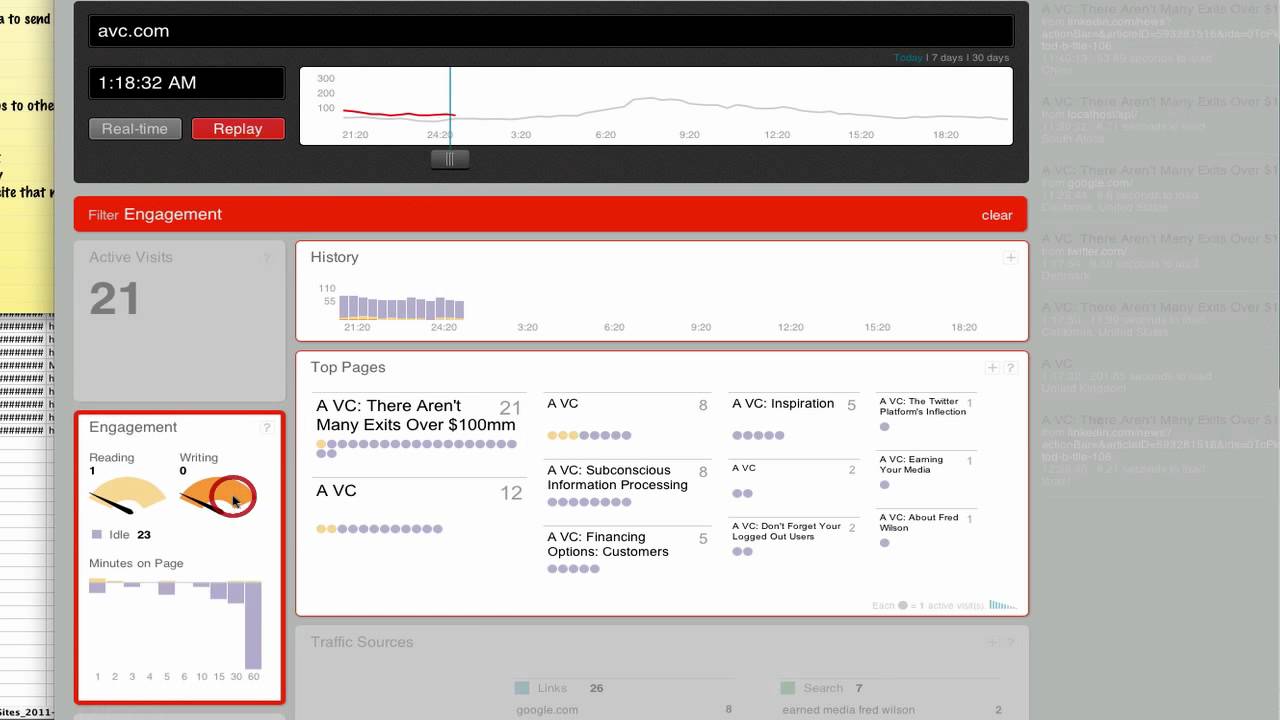Image resolution: width=1280 pixels, height=720 pixels.
Task: Open 'A VC: Don't Forget Your Logged Out Users'
Action: 786,531
